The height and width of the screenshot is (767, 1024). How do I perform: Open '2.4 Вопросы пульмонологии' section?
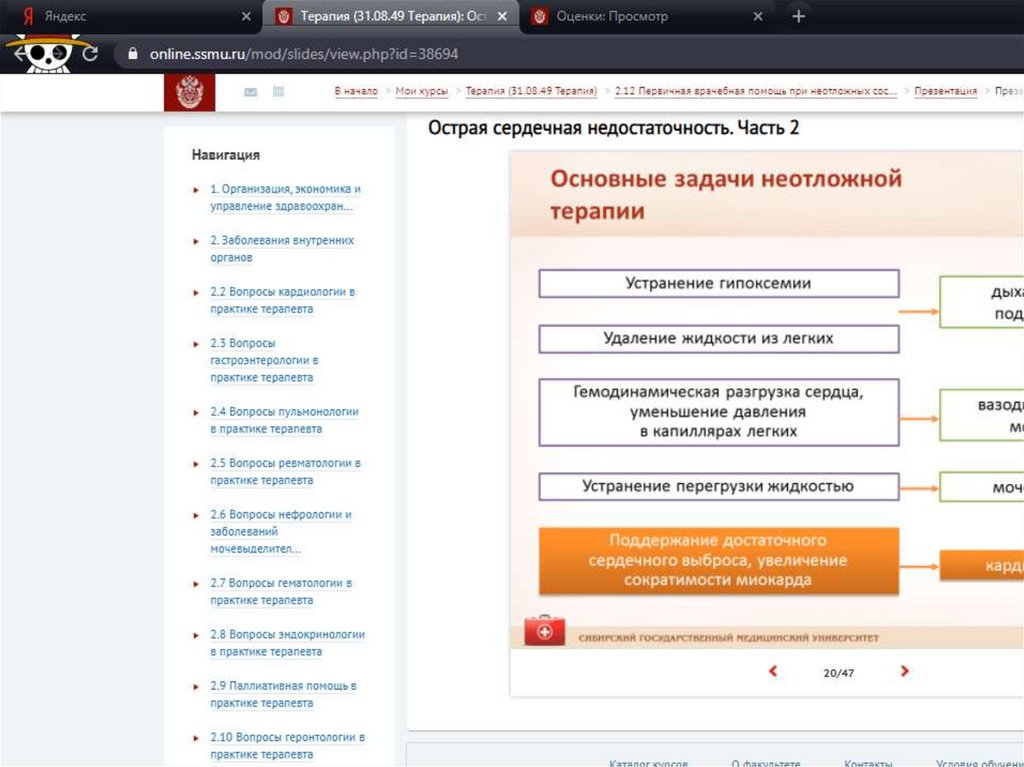pyautogui.click(x=284, y=420)
